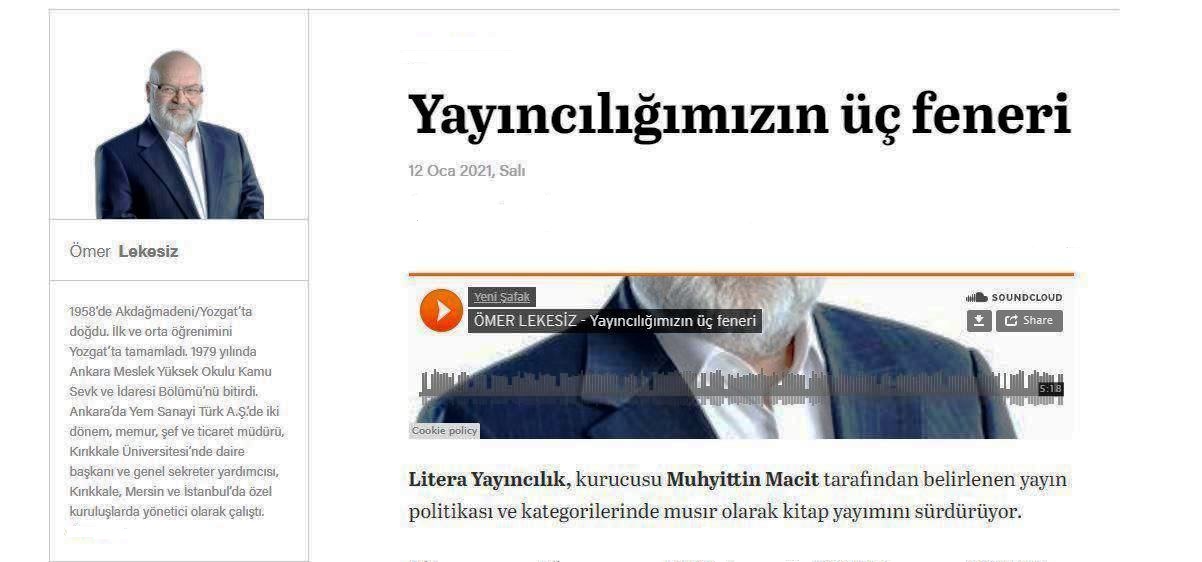Click the bold Litera Yayıncılık text
This screenshot has height=562, width=1202.
coord(489,480)
